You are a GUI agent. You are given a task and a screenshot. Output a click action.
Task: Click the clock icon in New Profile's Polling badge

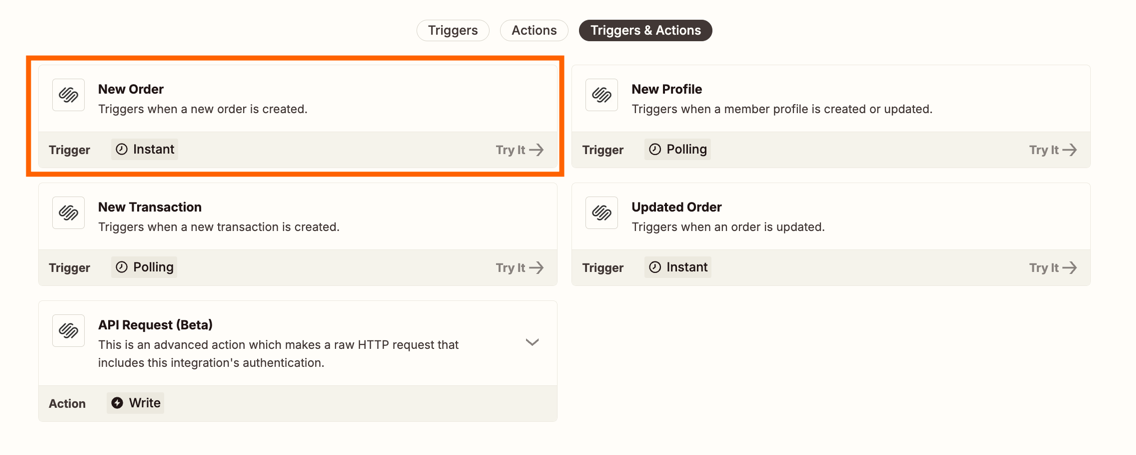pyautogui.click(x=655, y=149)
